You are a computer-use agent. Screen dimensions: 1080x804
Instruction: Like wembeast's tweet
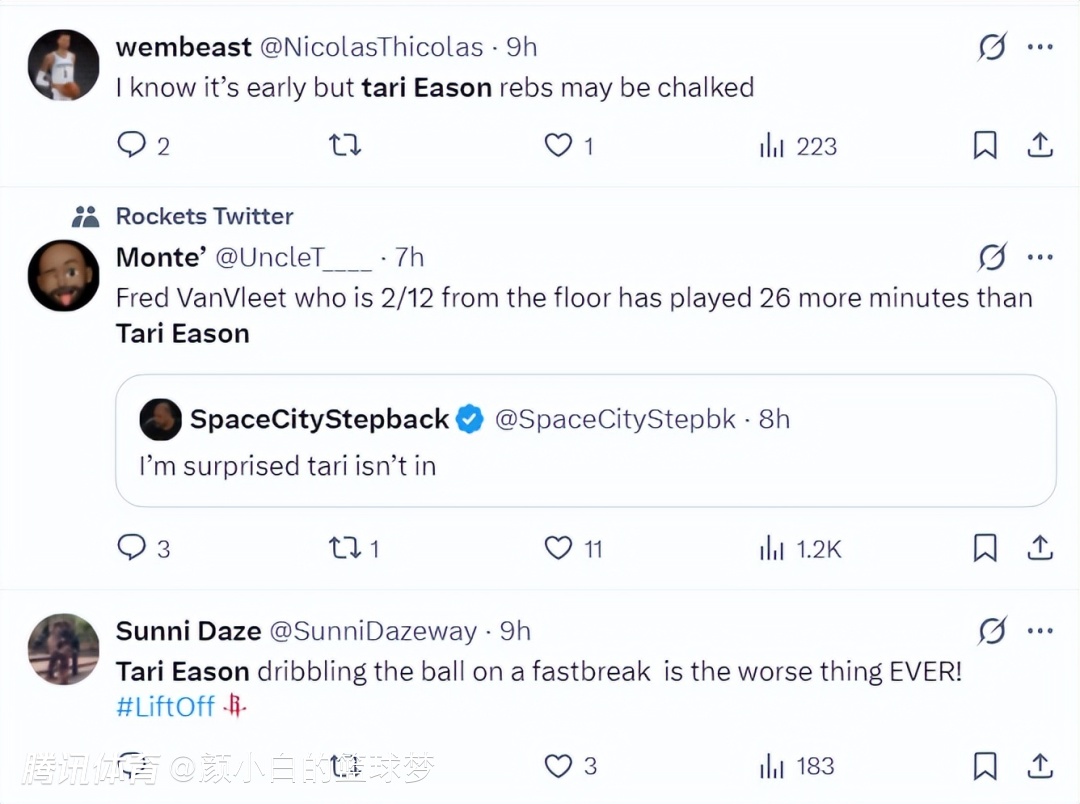pos(557,146)
